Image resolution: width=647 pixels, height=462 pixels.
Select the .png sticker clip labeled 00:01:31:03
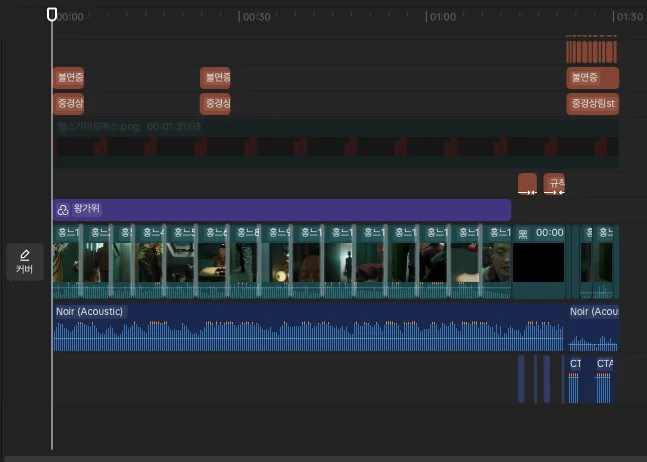click(x=336, y=144)
